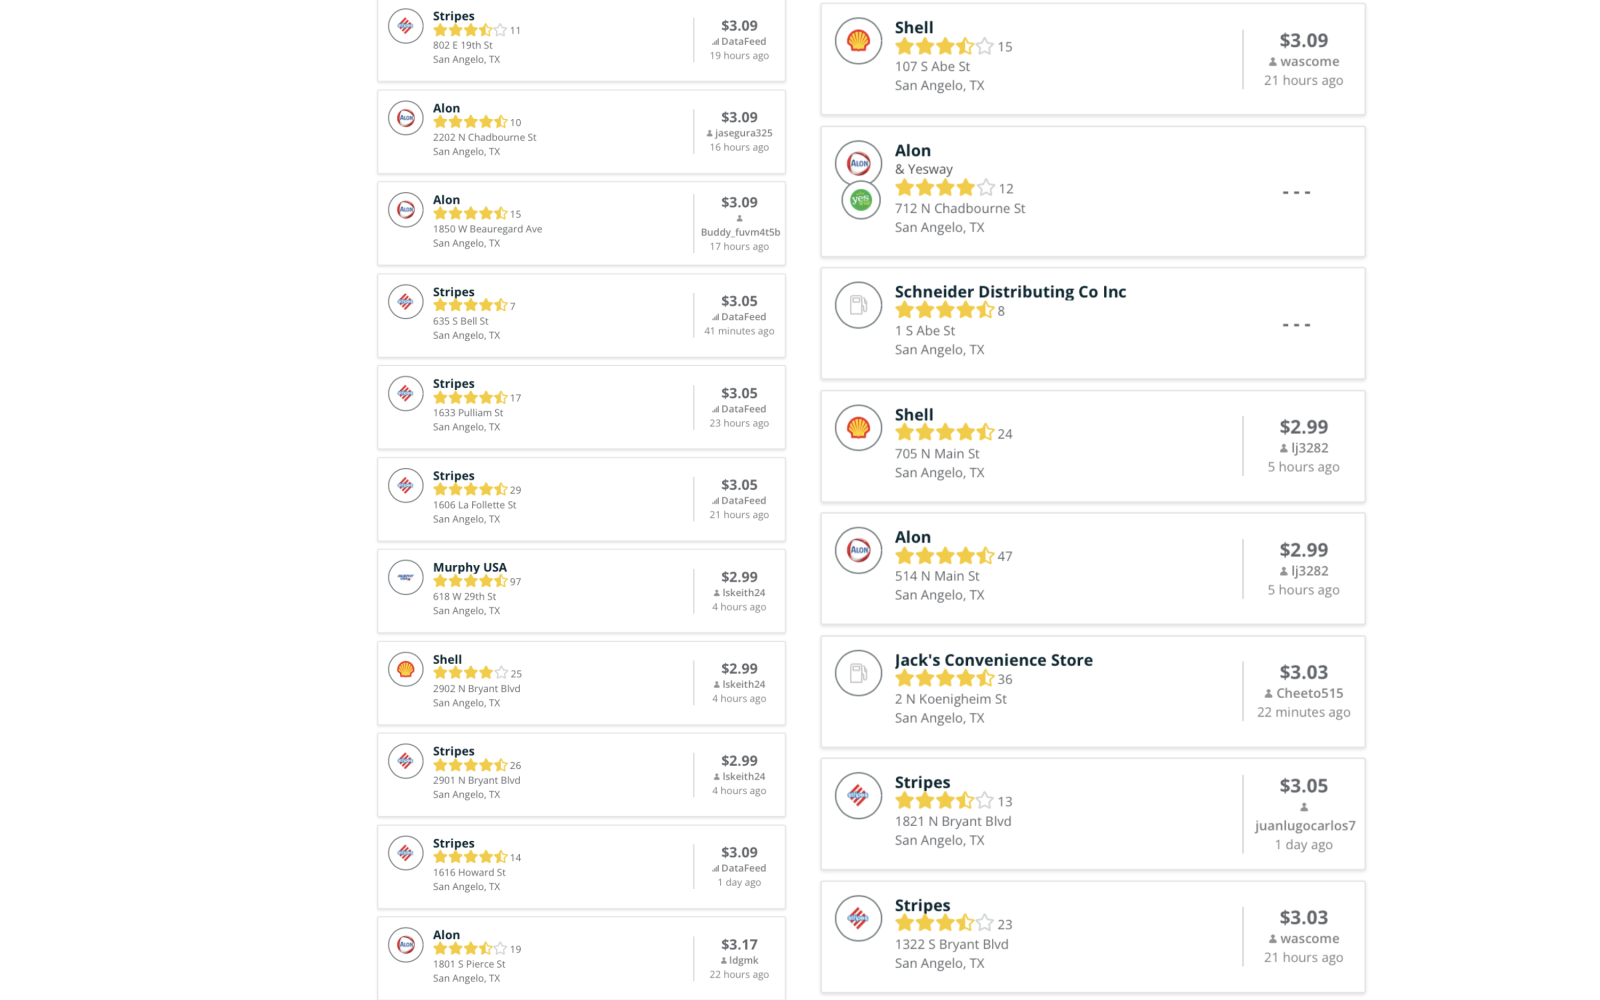The image size is (1600, 1000).
Task: Click the green Yesway logo icon
Action: pos(860,200)
